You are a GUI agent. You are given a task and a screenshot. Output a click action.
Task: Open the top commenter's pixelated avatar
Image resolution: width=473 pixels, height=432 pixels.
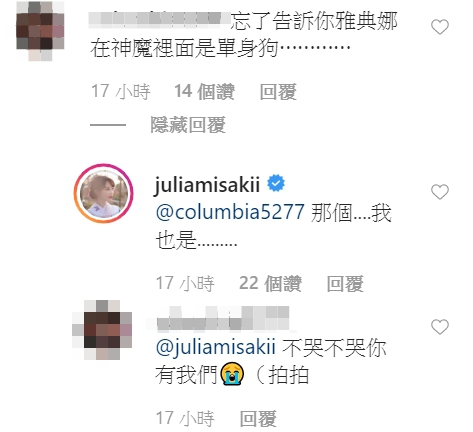click(x=40, y=31)
